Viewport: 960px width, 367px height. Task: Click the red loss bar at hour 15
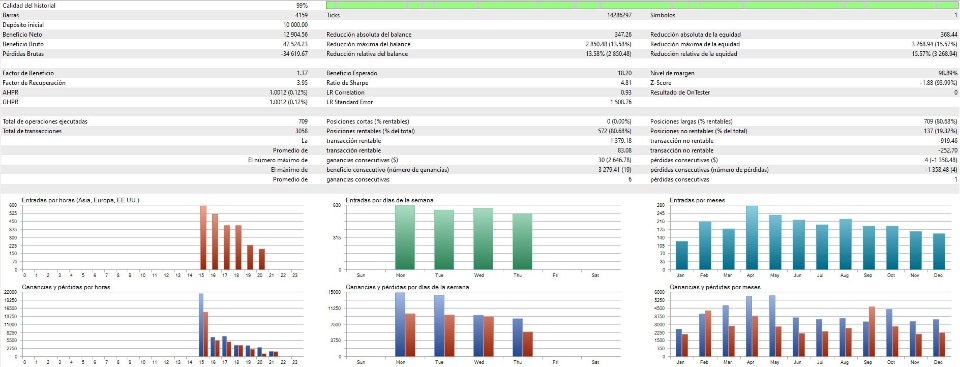tap(206, 334)
